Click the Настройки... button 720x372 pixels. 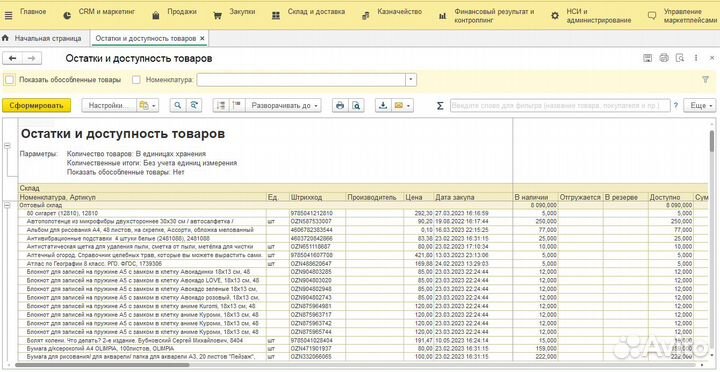tap(108, 106)
